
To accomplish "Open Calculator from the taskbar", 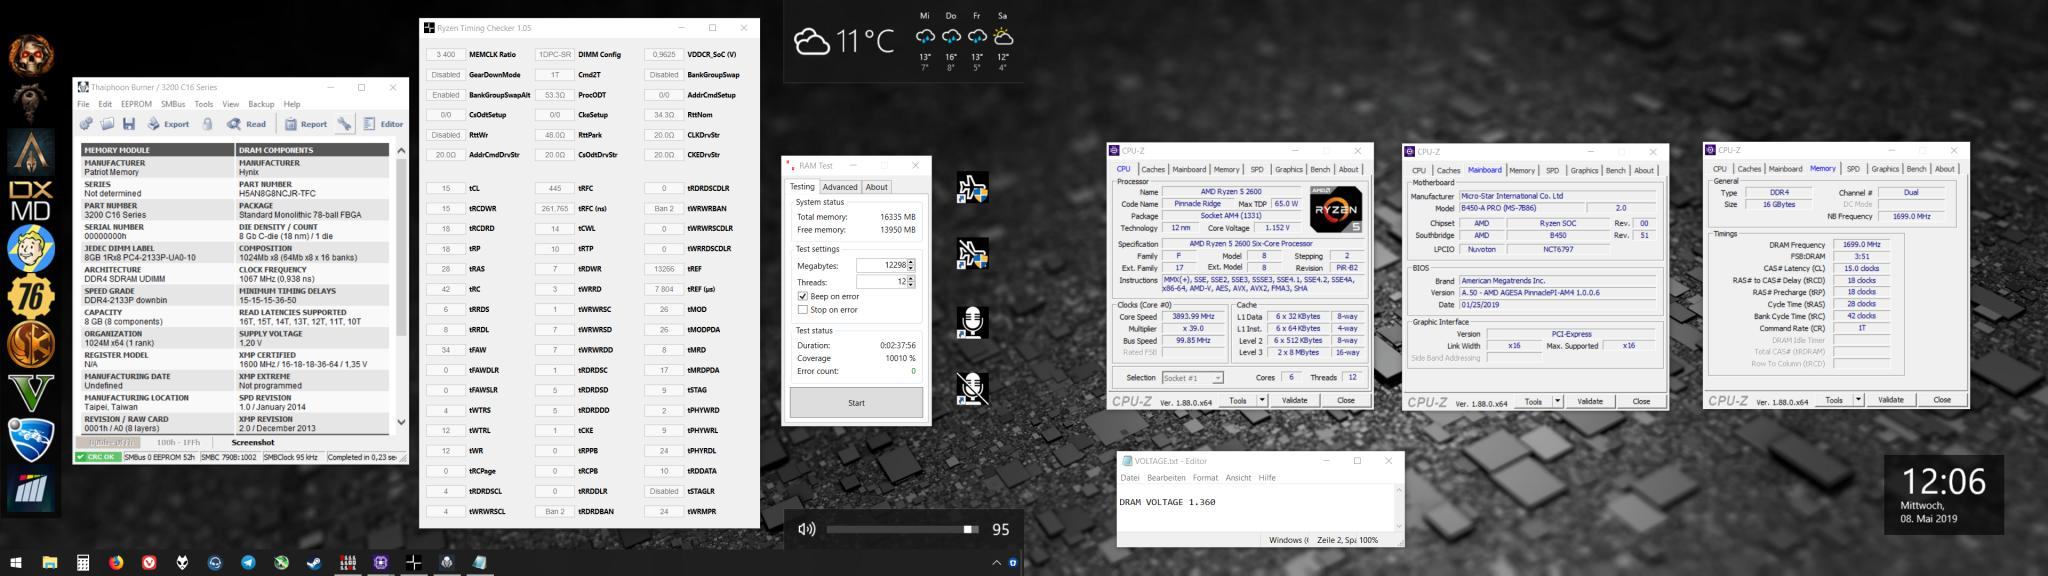I will (83, 563).
